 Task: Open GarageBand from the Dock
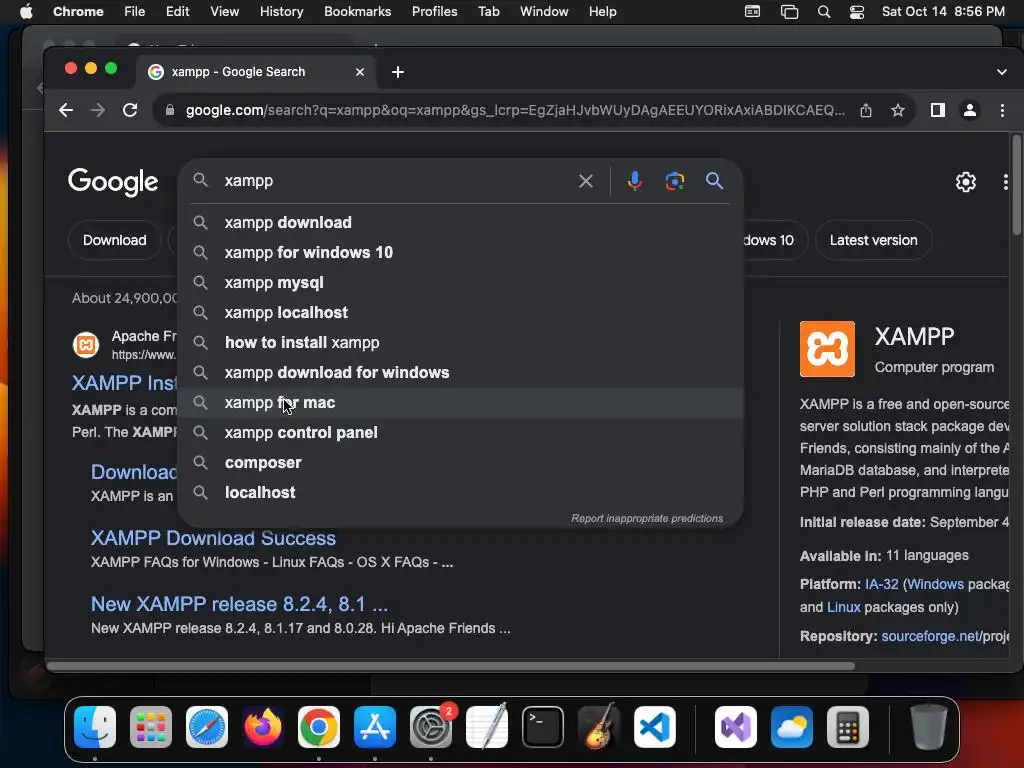[599, 727]
